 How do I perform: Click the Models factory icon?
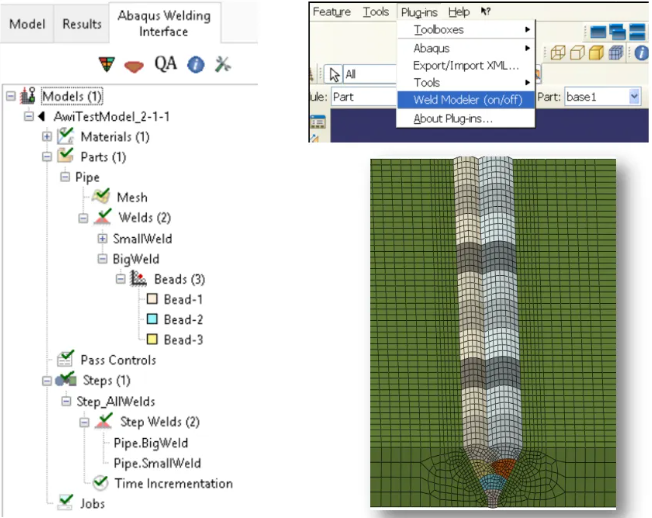pyautogui.click(x=28, y=96)
